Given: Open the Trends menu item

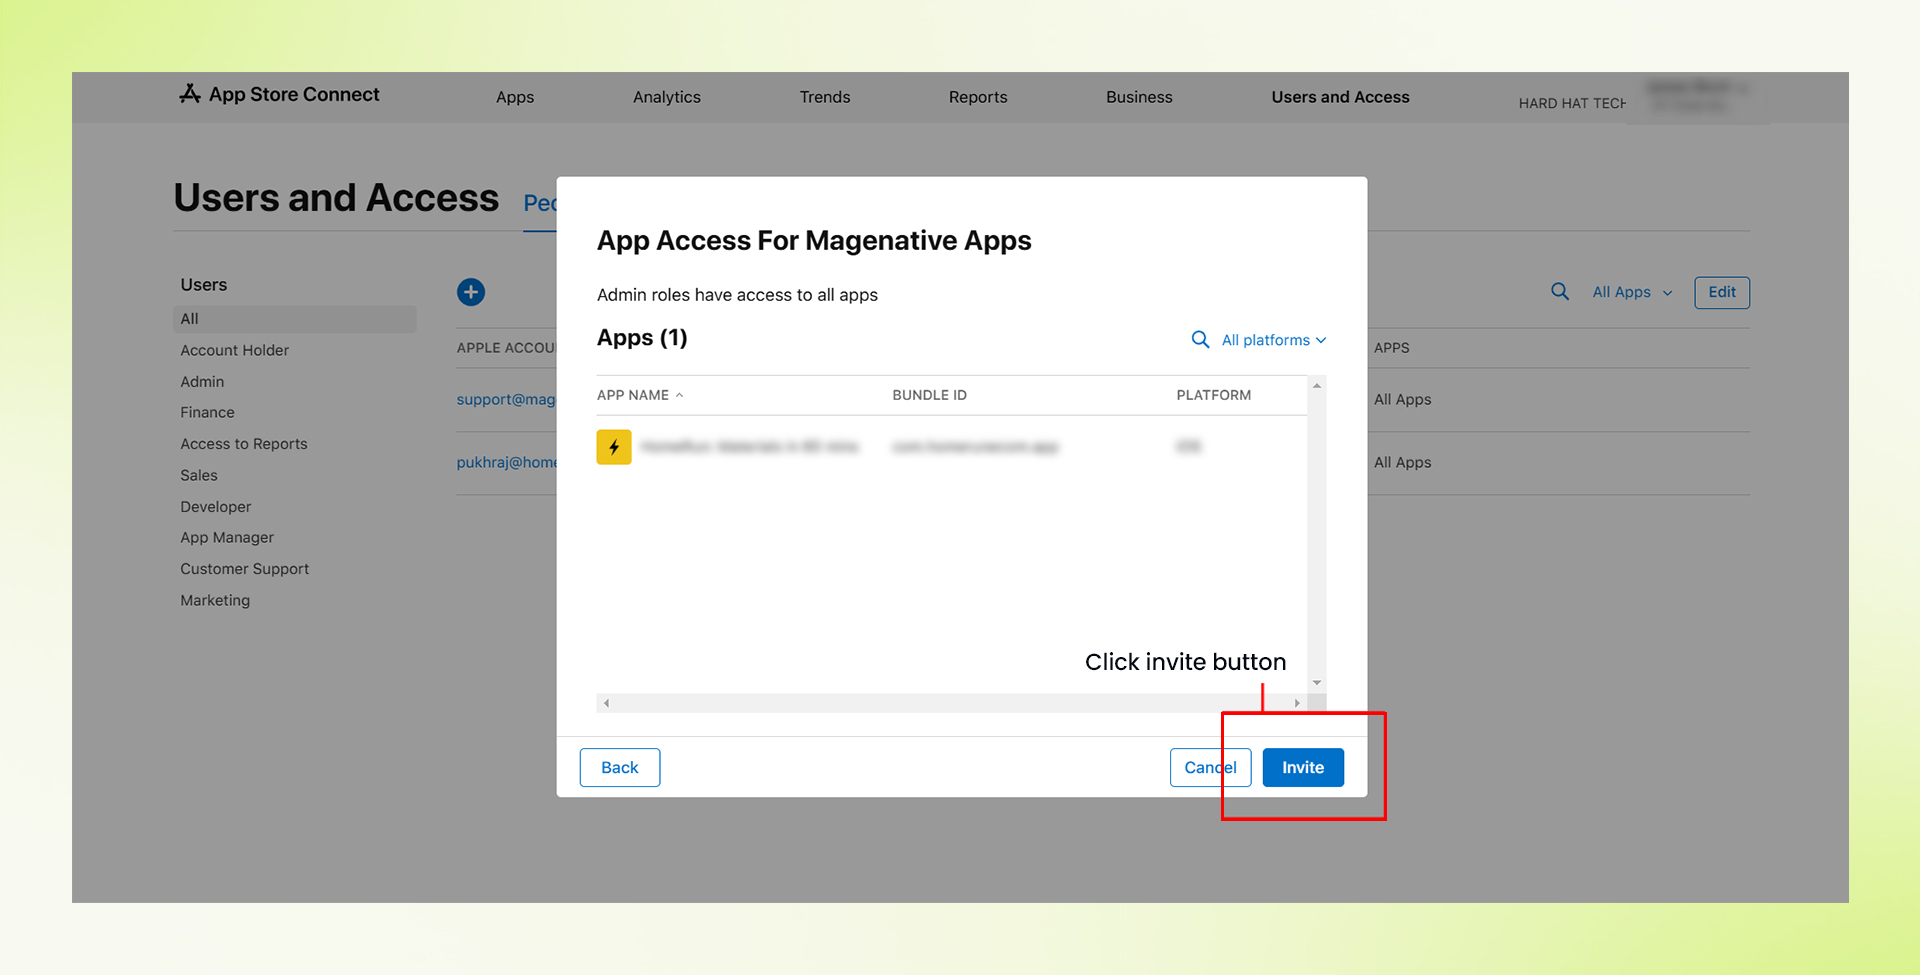Looking at the screenshot, I should tap(825, 97).
